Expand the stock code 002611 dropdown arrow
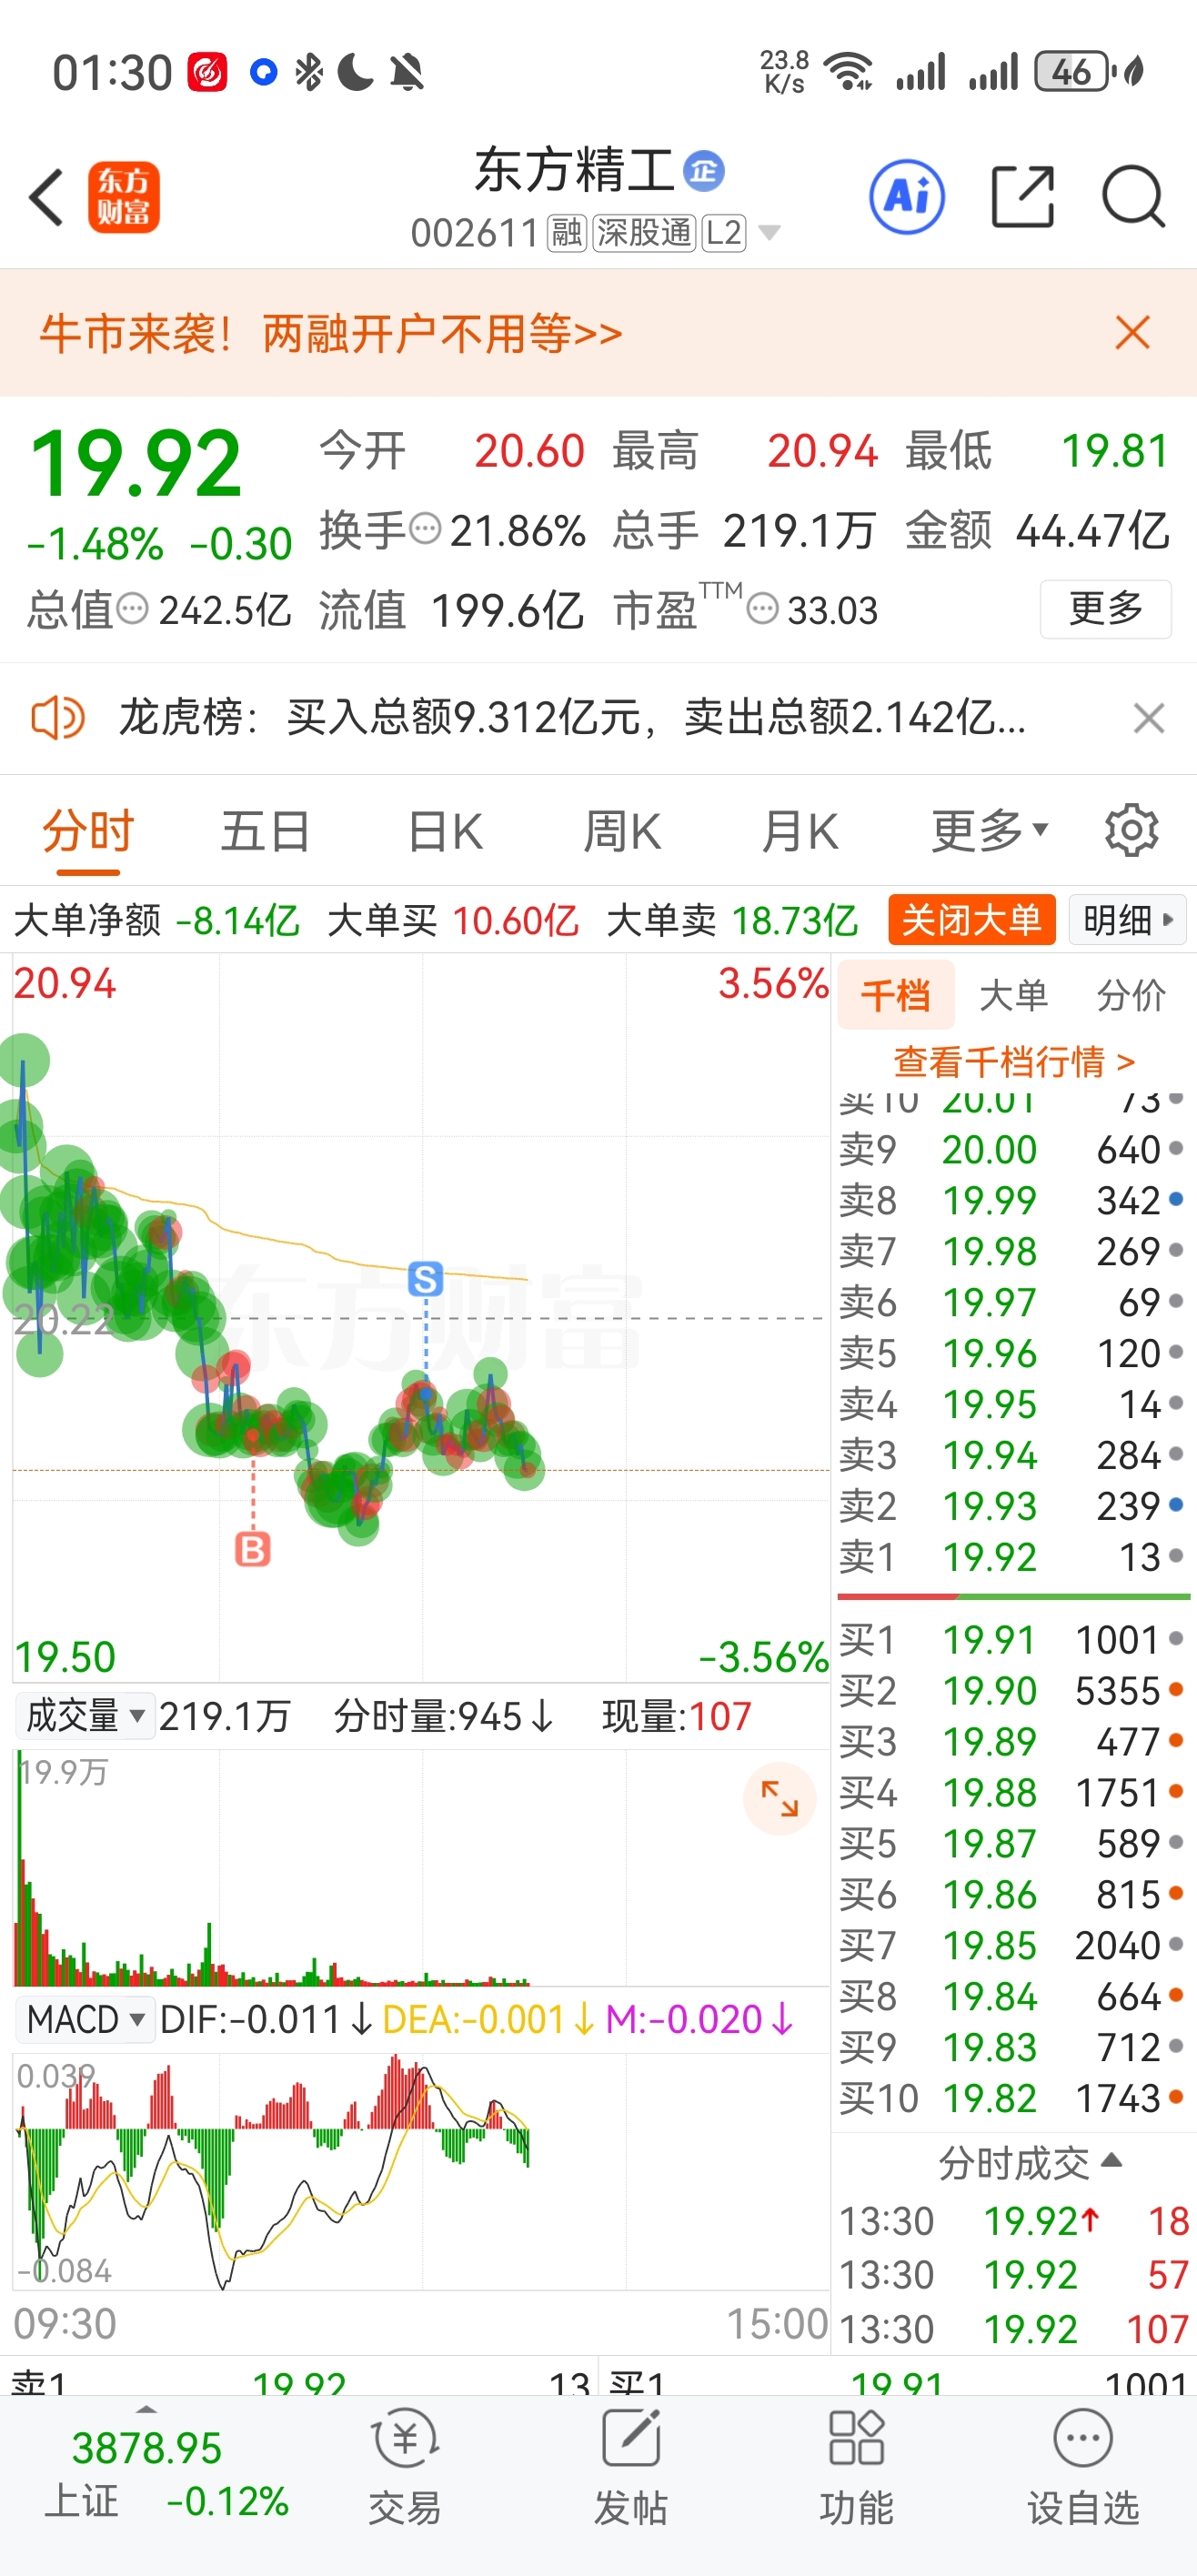The height and width of the screenshot is (2576, 1197). tap(769, 233)
